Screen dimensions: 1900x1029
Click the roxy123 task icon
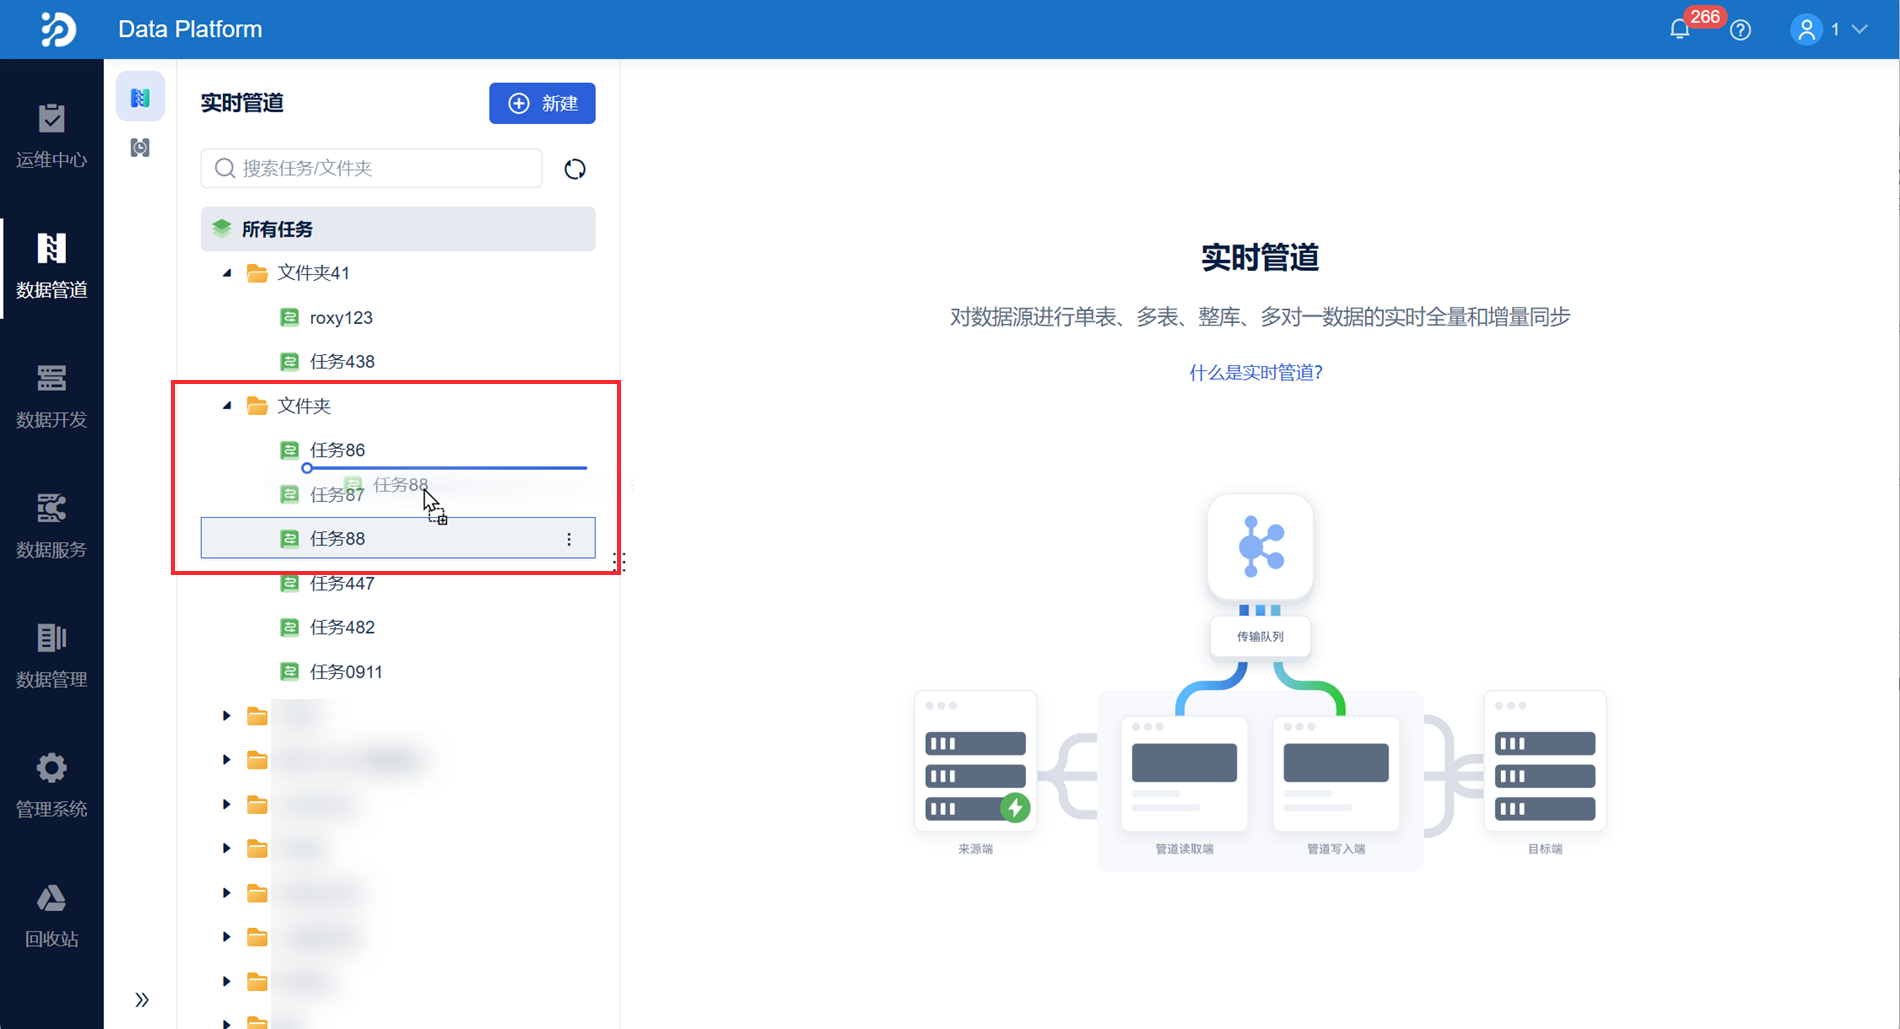289,318
